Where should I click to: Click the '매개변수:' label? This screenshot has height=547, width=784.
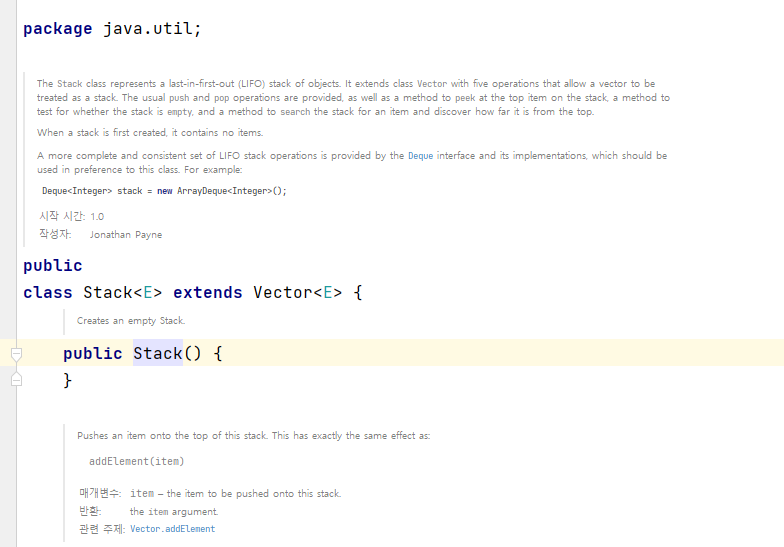click(100, 494)
